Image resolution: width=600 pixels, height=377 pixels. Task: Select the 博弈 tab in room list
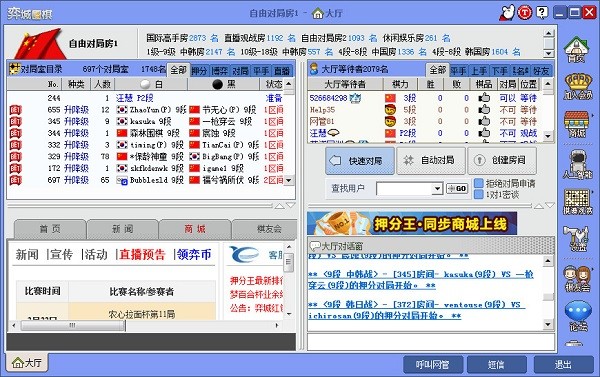tap(220, 71)
